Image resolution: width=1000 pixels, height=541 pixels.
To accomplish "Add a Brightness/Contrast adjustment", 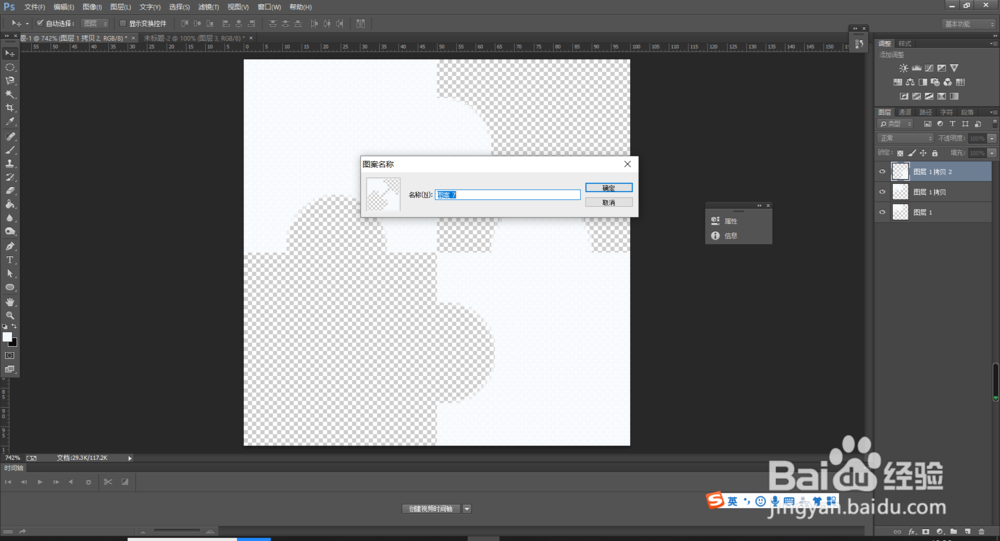I will coord(903,68).
